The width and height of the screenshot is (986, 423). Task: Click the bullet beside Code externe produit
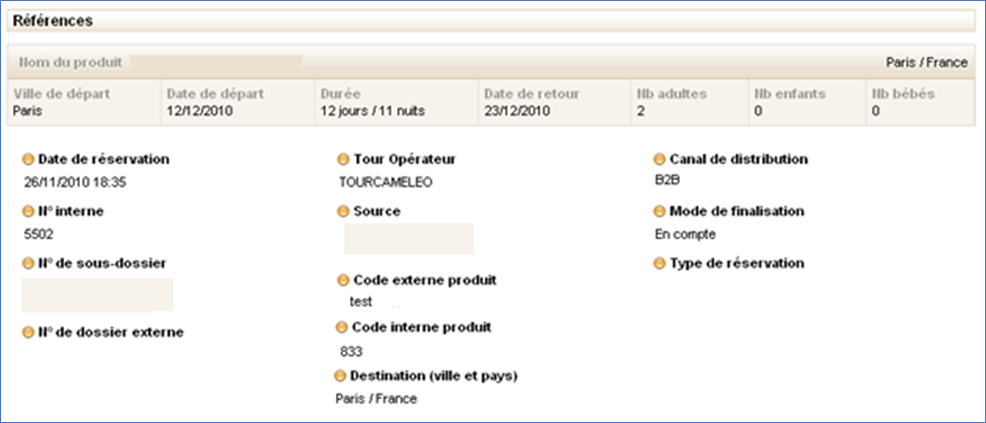pos(345,280)
